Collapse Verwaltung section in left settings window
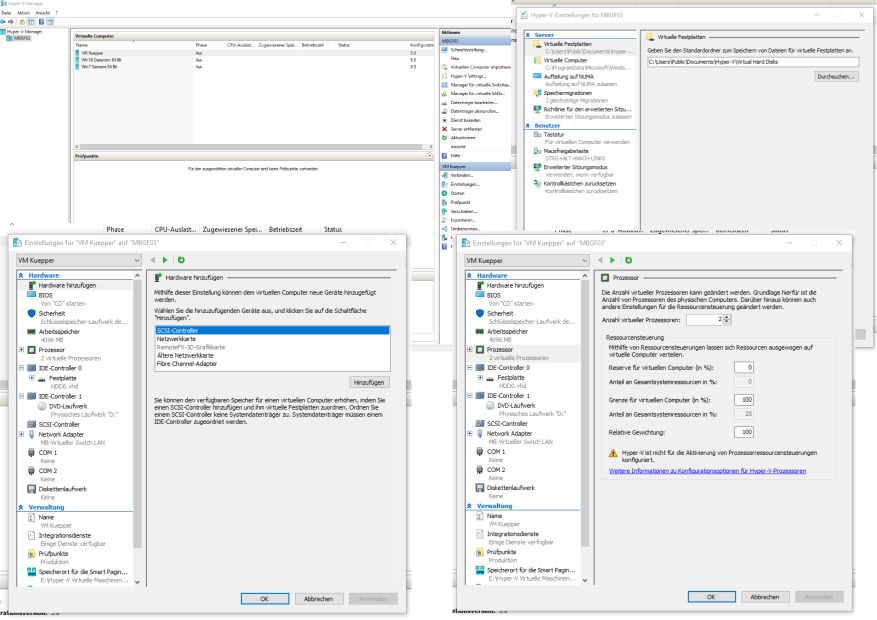This screenshot has width=877, height=620. [21, 507]
